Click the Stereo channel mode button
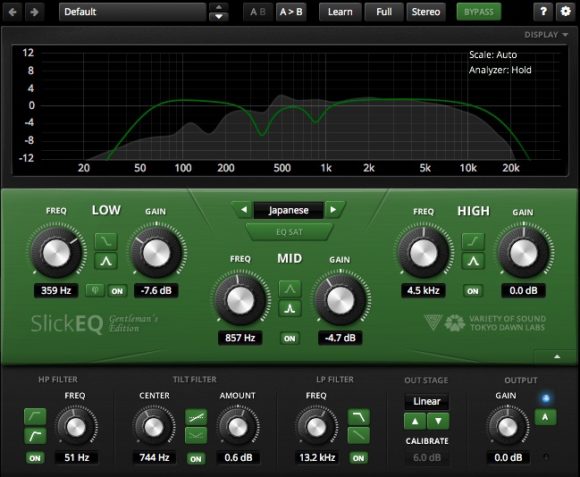This screenshot has width=580, height=477. tap(426, 12)
